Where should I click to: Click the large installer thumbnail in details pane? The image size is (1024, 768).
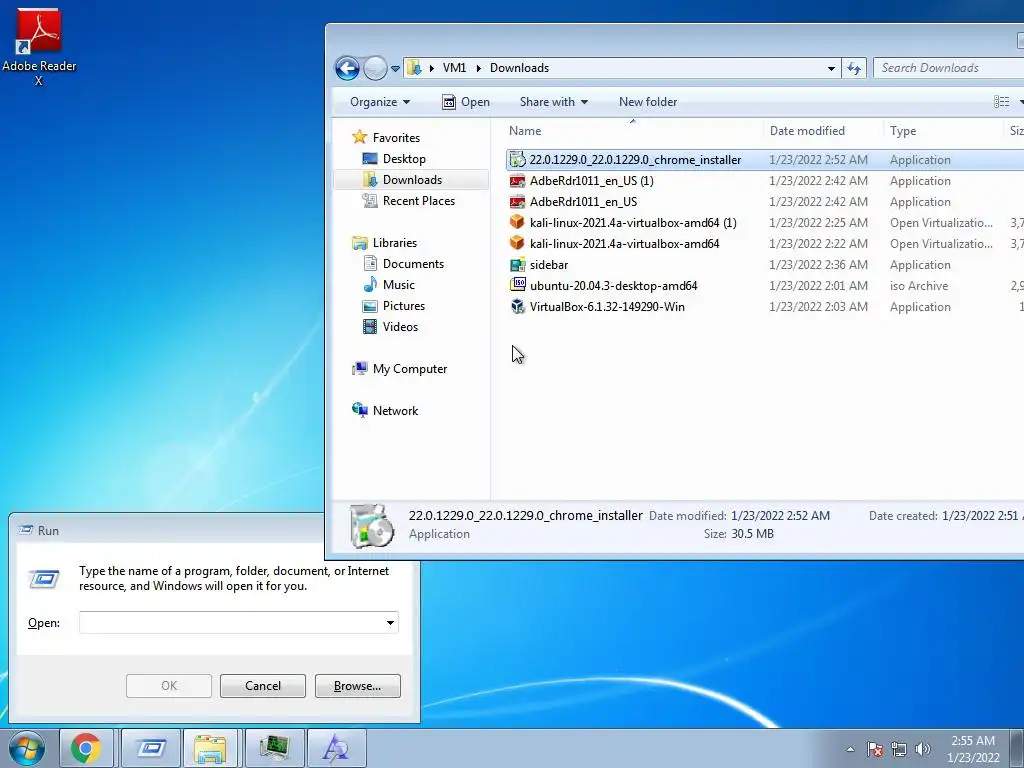(371, 525)
